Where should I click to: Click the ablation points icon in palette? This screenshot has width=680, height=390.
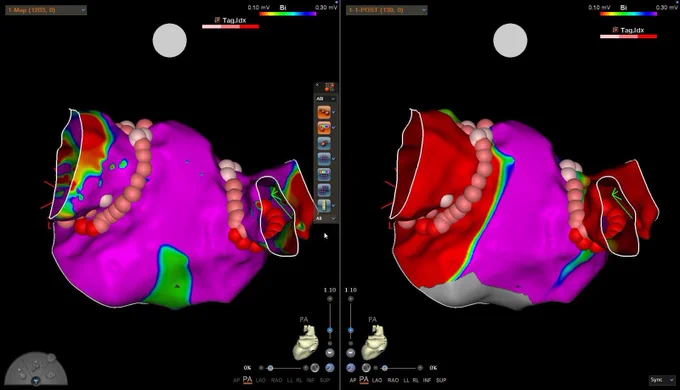[x=324, y=113]
